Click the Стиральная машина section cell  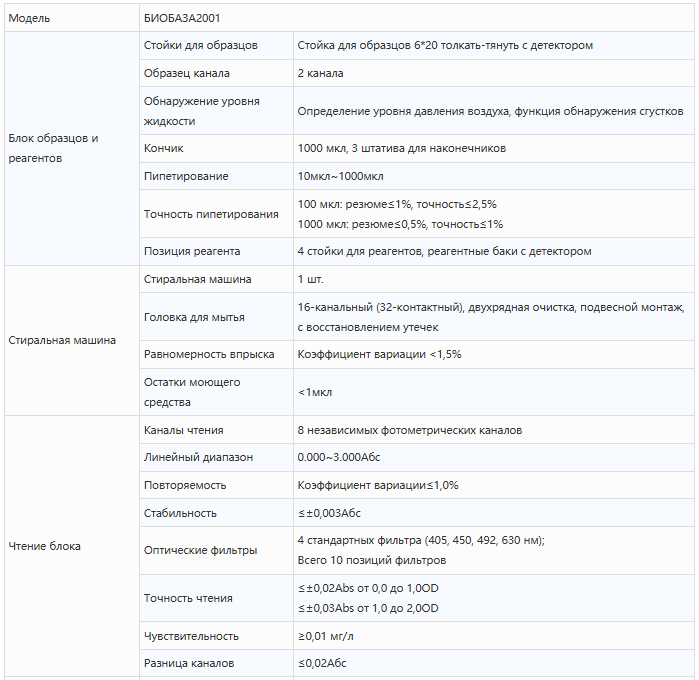(72, 341)
